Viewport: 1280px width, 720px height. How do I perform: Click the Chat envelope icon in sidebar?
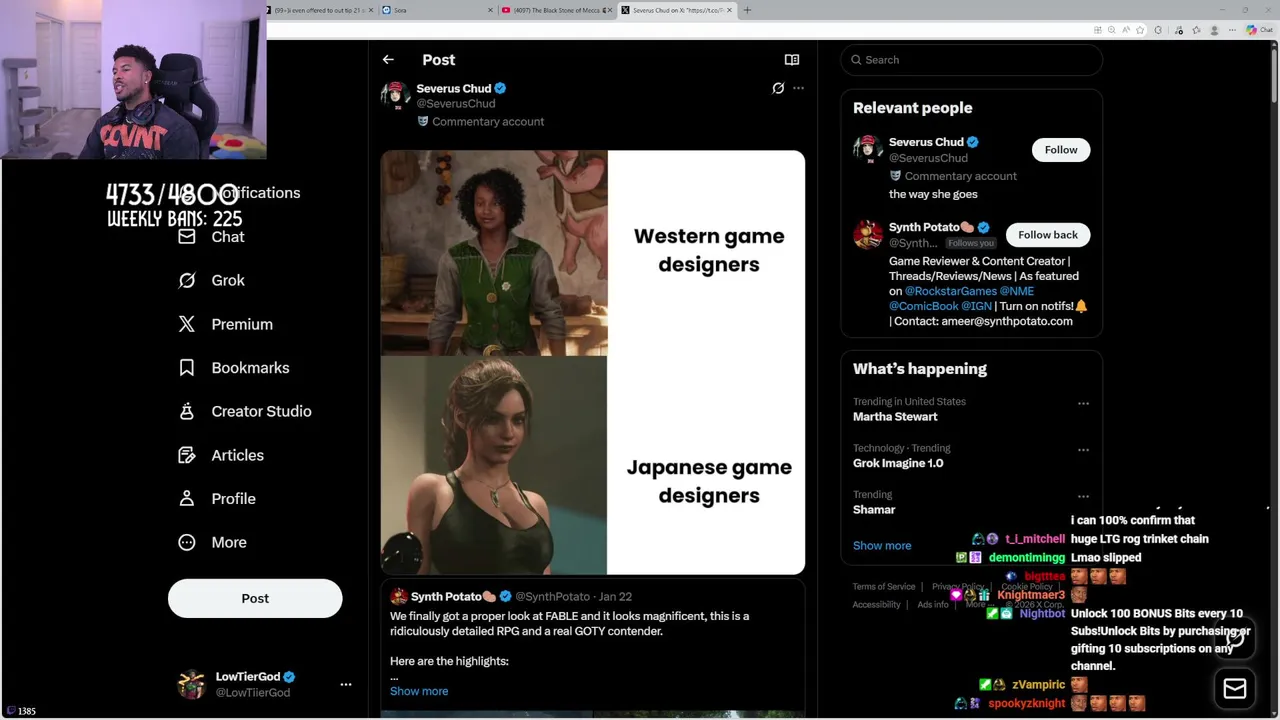click(187, 237)
